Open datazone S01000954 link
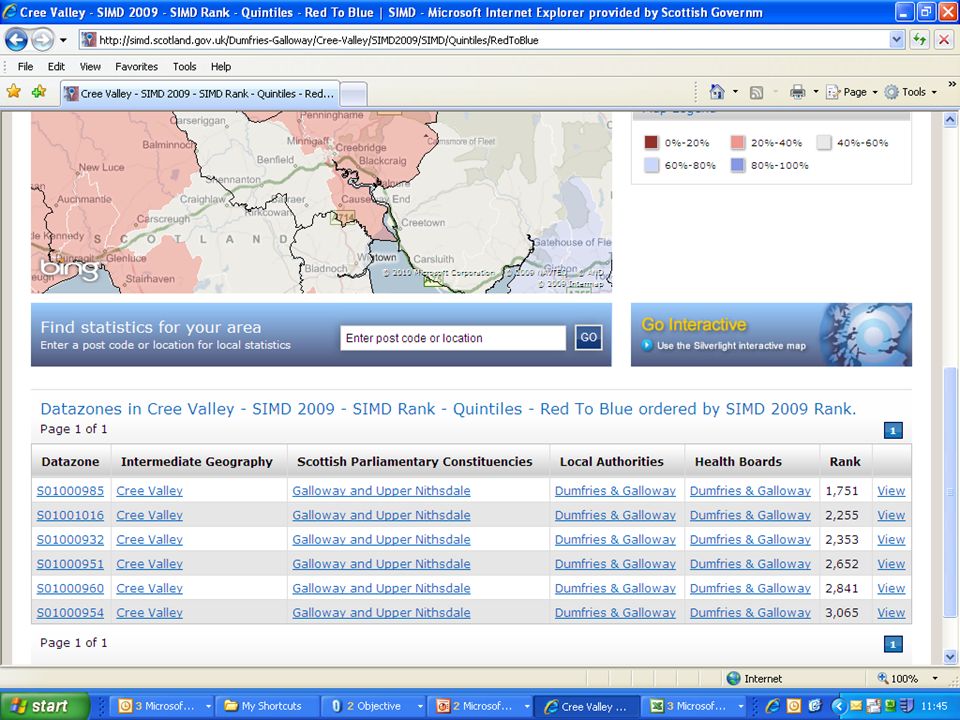 pos(70,613)
